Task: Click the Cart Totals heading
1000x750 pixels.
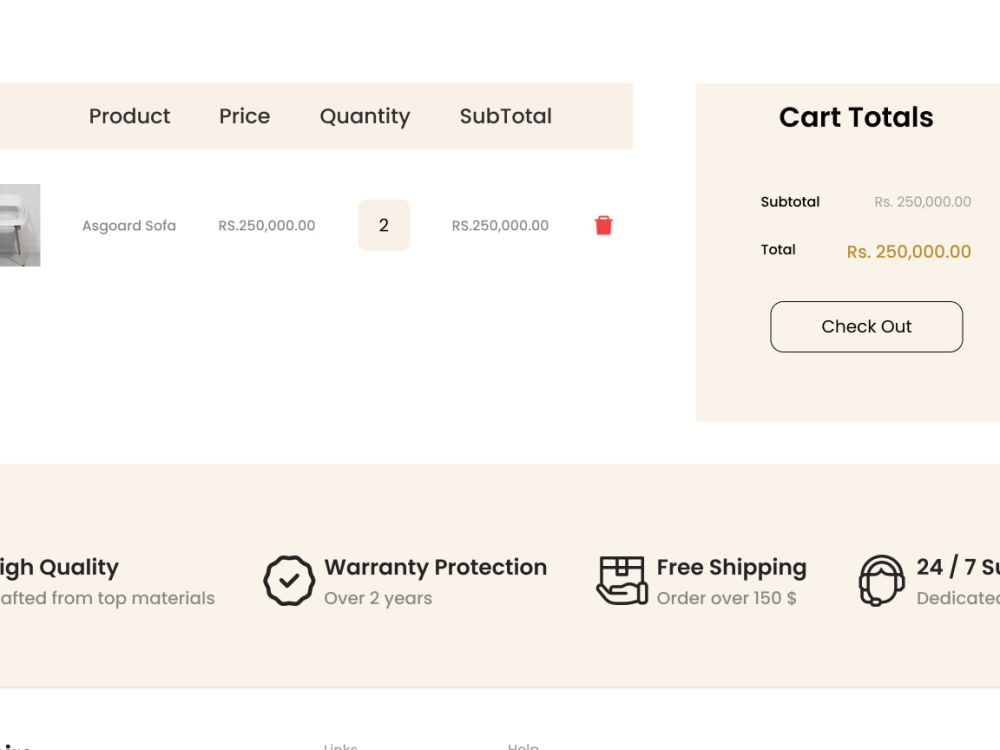Action: click(856, 117)
